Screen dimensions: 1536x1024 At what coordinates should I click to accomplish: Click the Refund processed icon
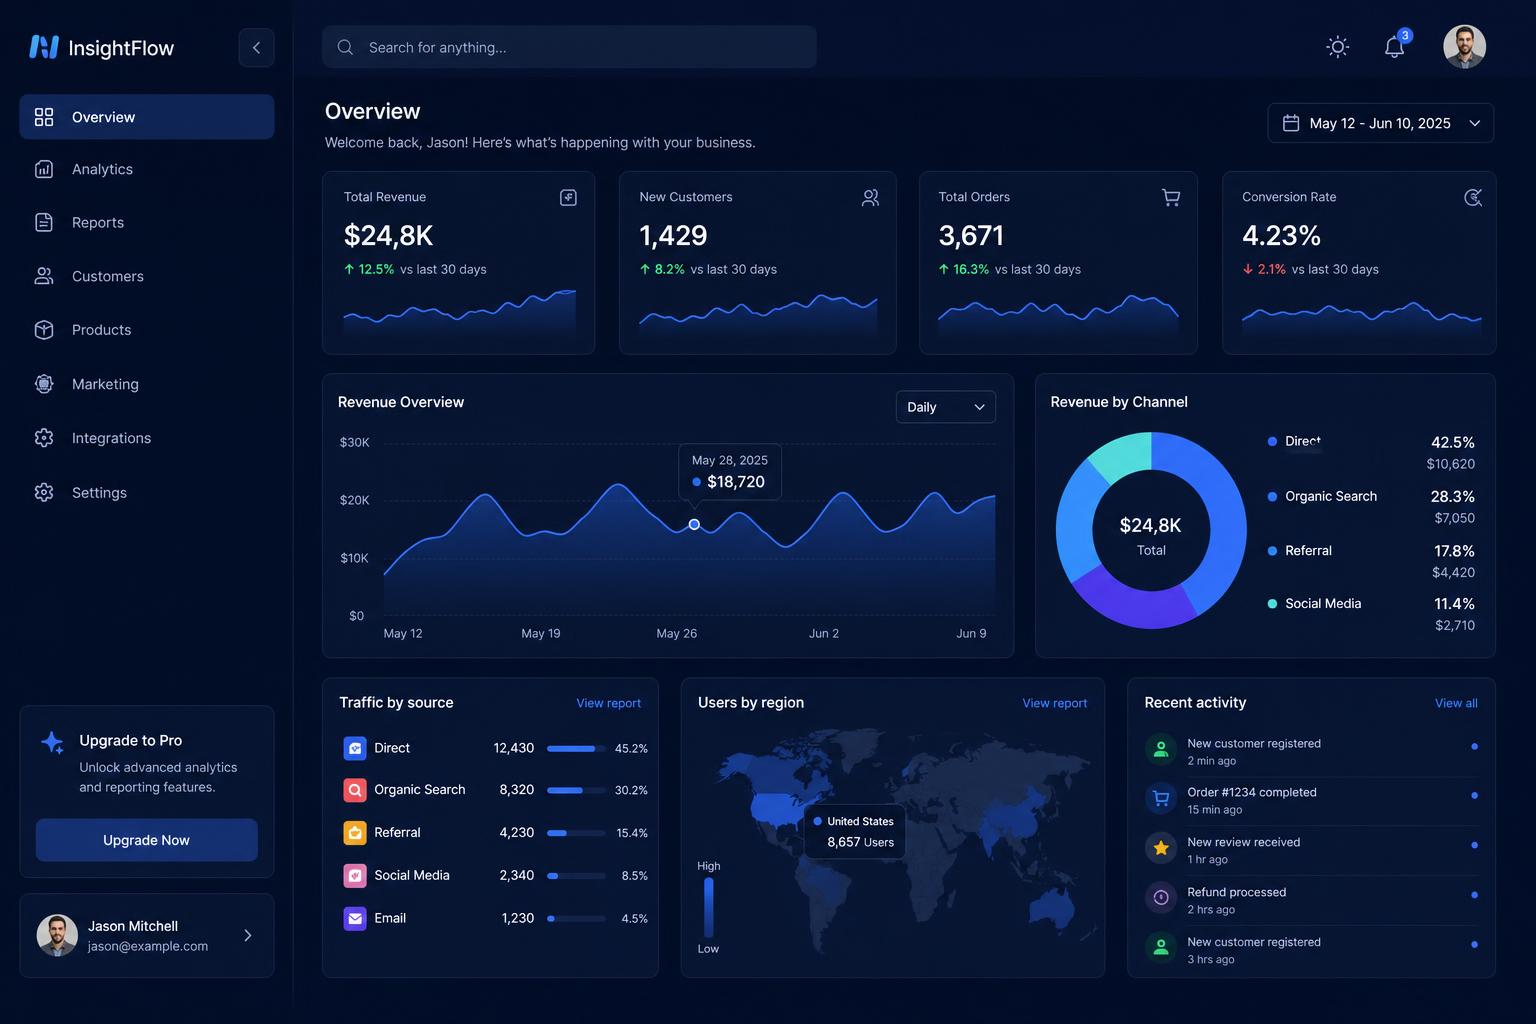point(1161,898)
